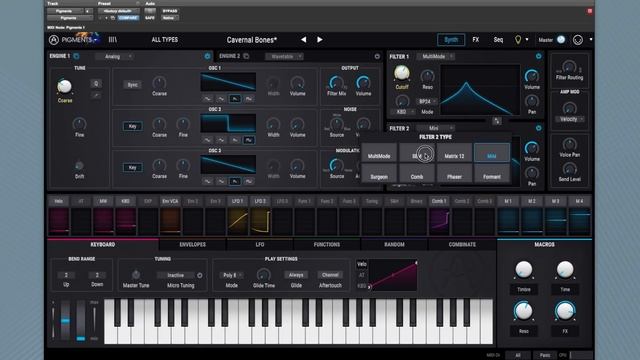
Task: Toggle OSC 1 Sync button
Action: pyautogui.click(x=132, y=85)
